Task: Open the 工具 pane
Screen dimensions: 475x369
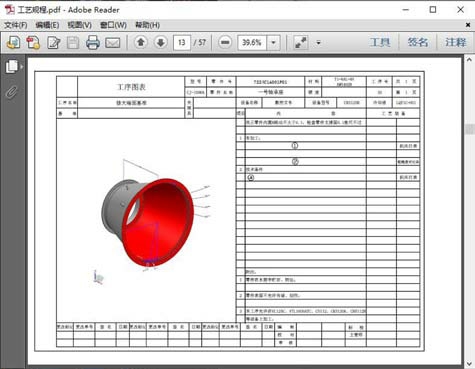Action: [x=380, y=42]
